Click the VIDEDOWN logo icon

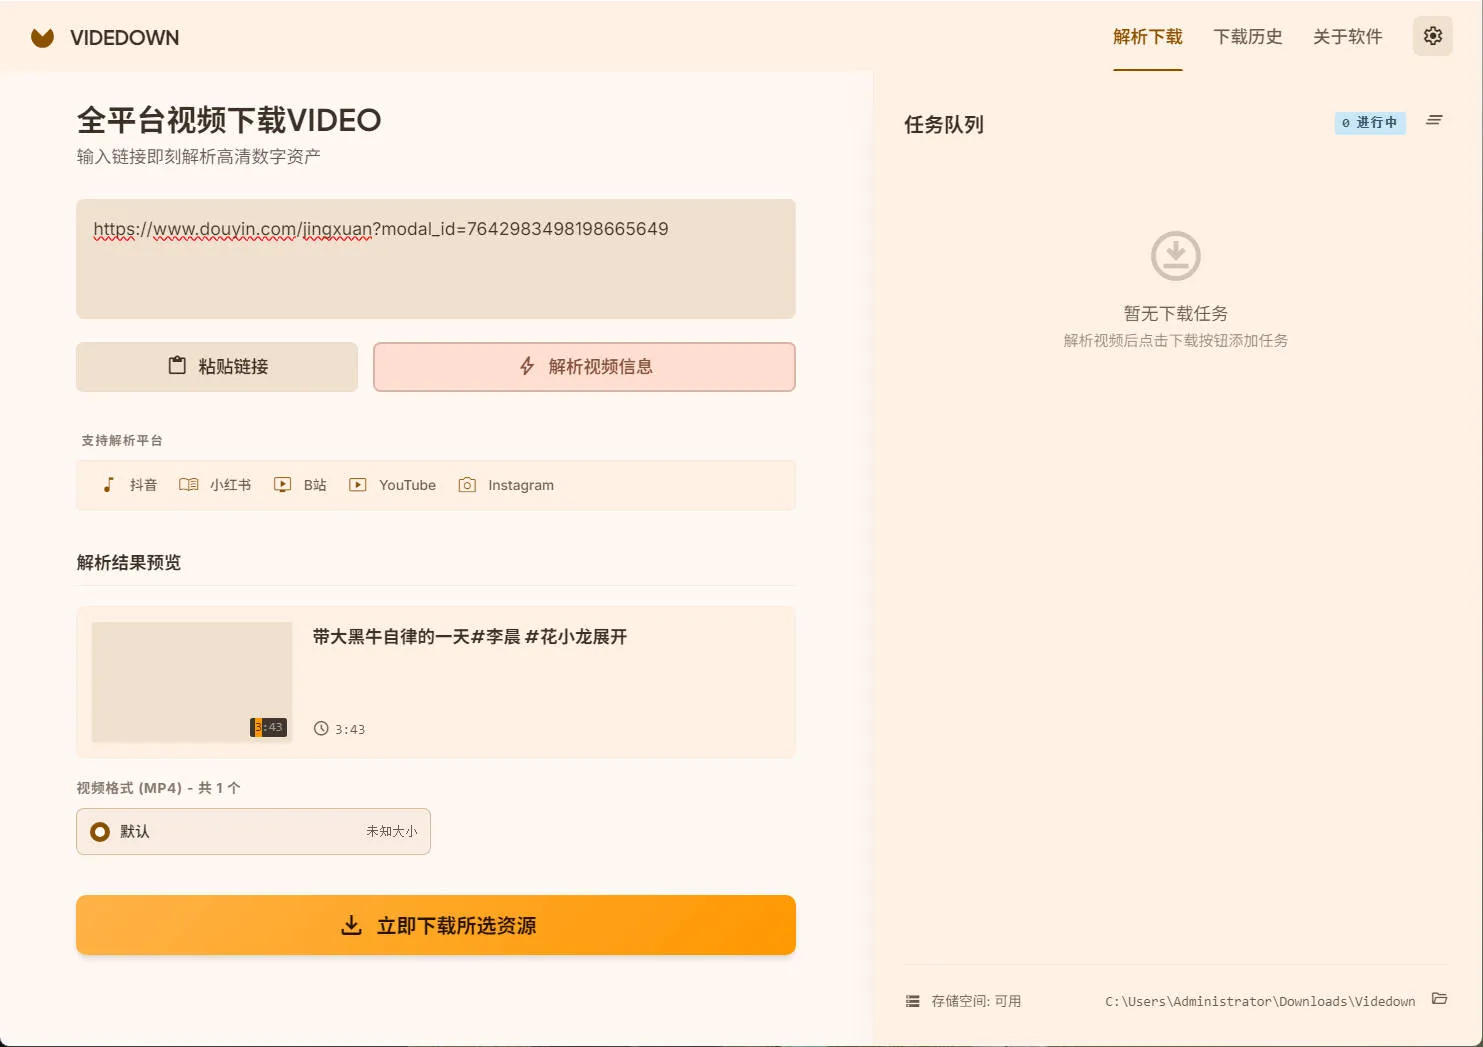point(42,38)
